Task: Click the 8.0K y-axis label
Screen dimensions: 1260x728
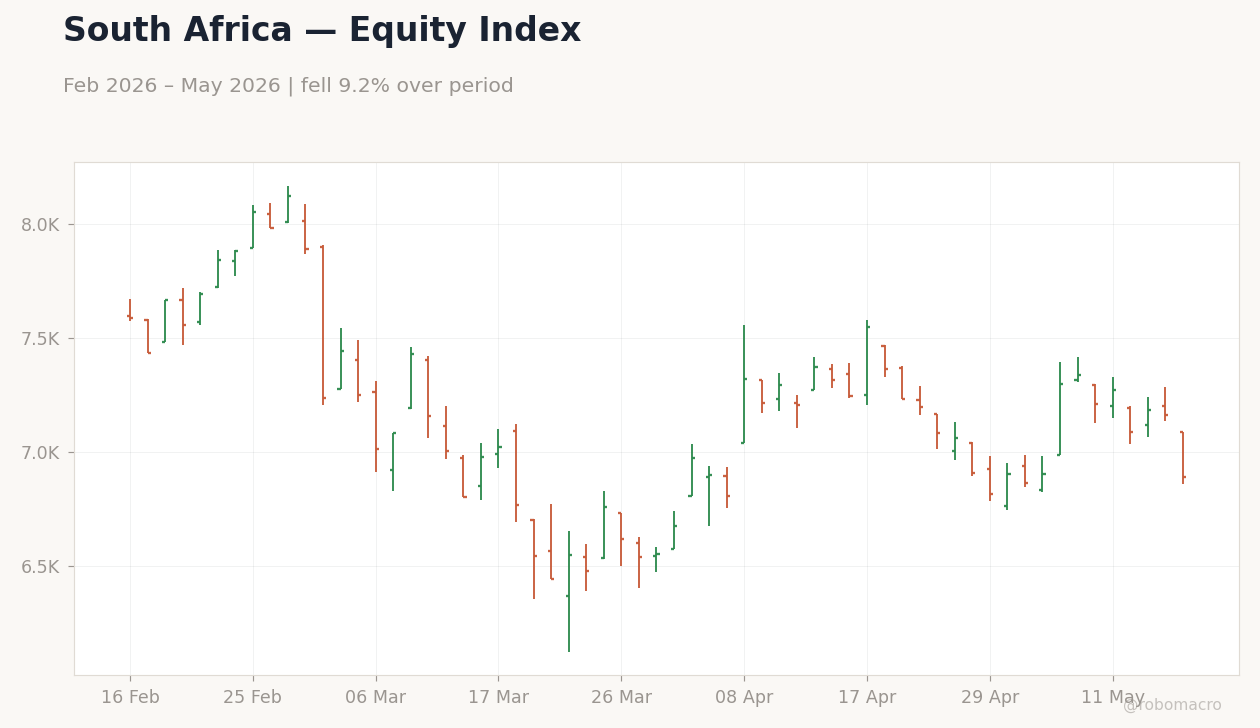Action: [x=41, y=225]
